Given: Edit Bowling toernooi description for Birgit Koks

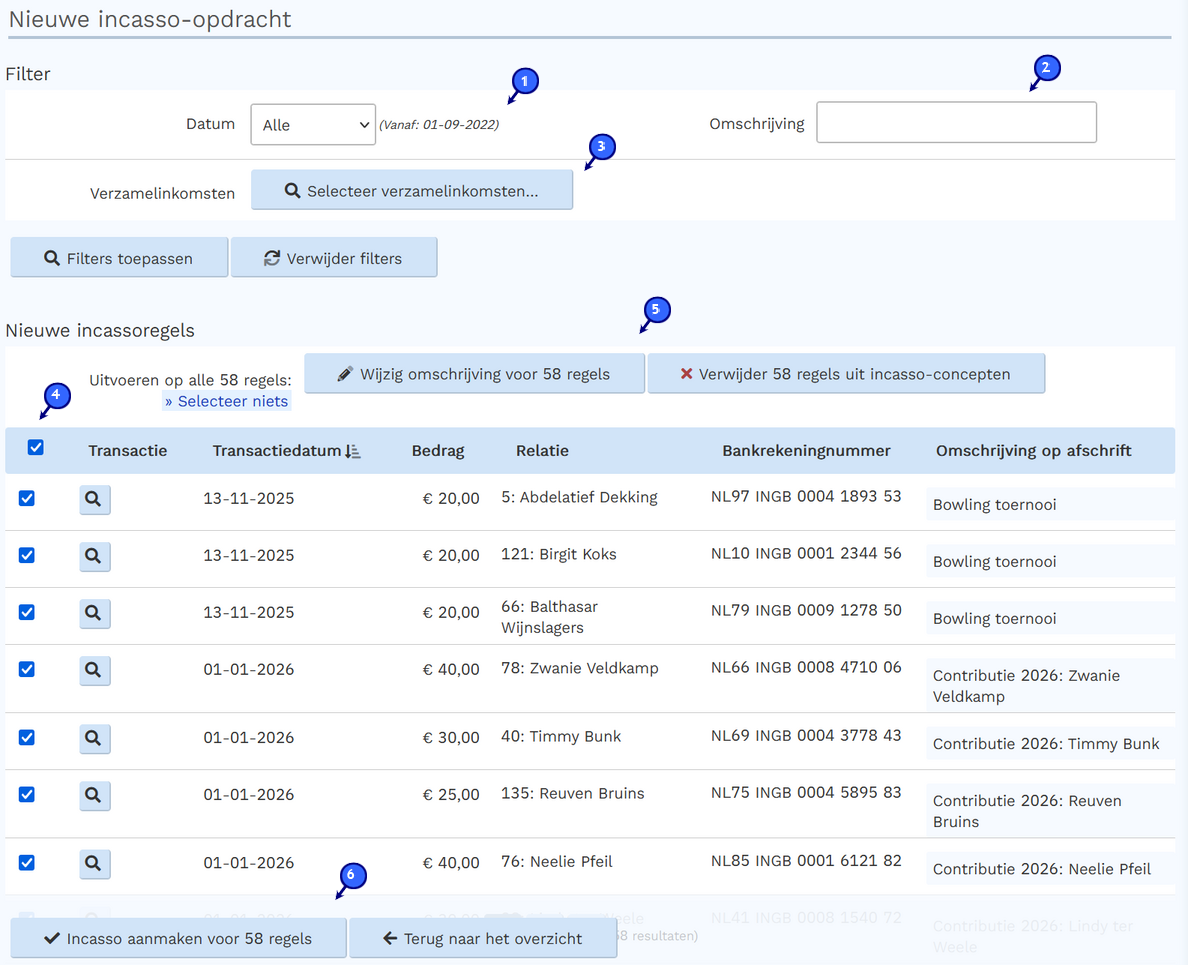Looking at the screenshot, I should [1048, 562].
